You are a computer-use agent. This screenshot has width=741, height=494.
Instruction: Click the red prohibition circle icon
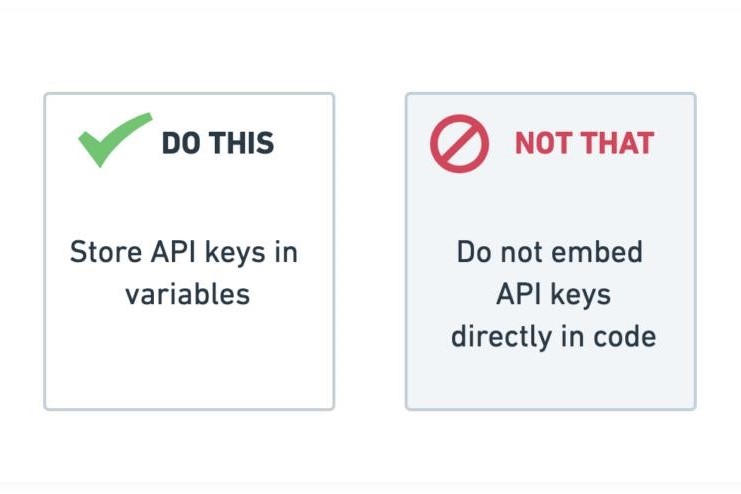pos(459,144)
